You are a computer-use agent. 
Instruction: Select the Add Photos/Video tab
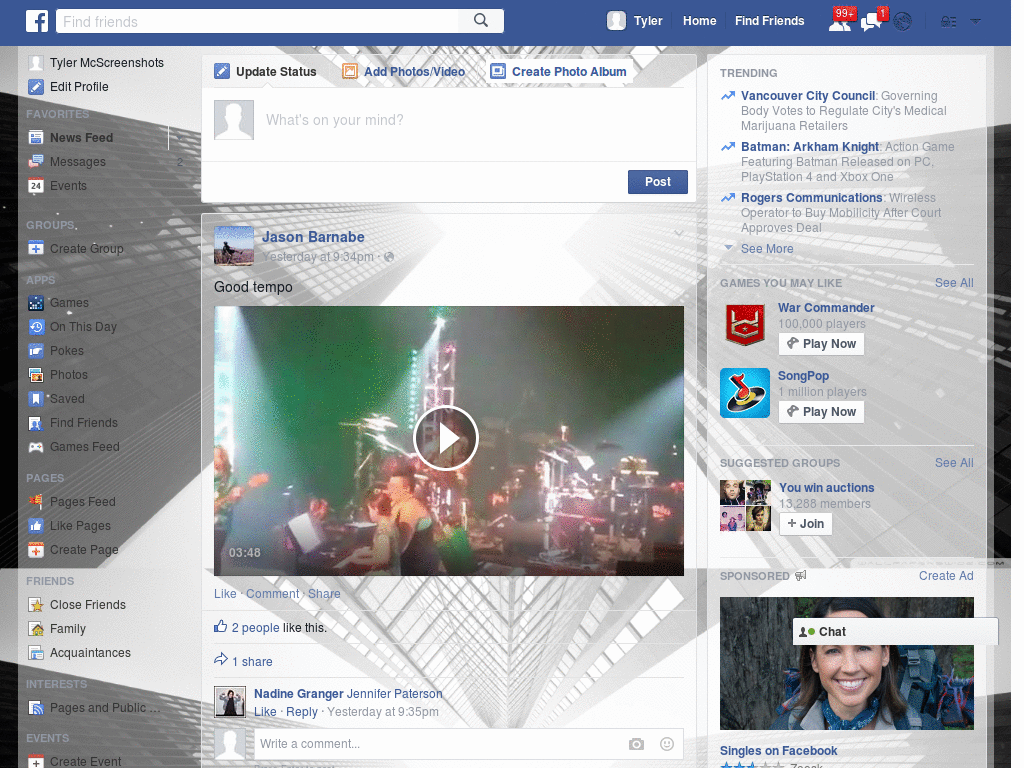coord(404,72)
